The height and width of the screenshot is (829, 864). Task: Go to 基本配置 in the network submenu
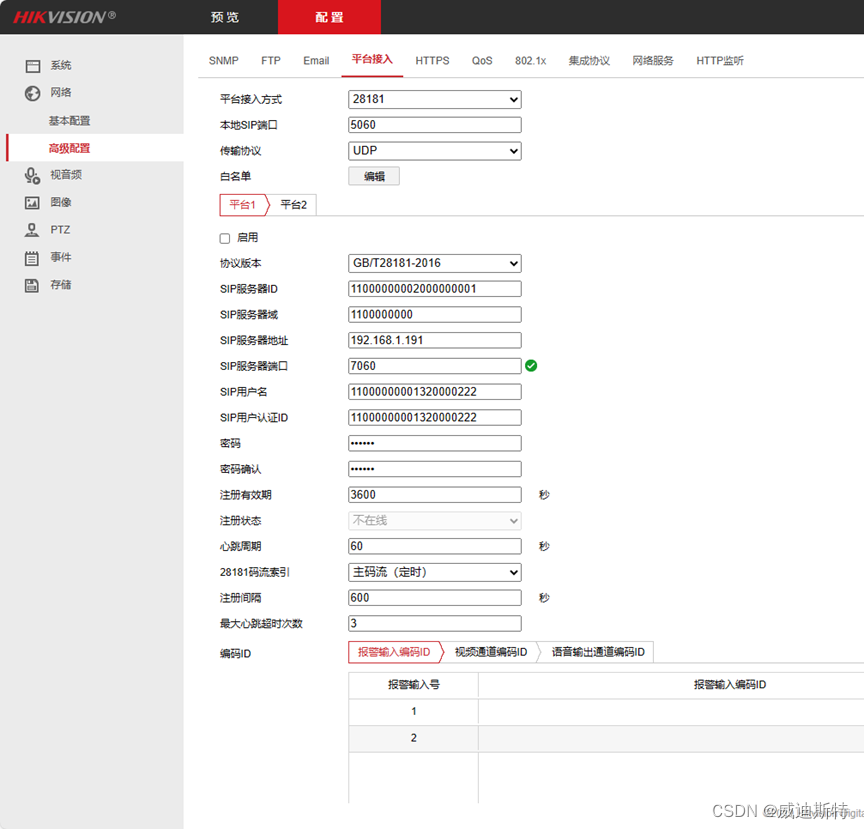point(69,121)
